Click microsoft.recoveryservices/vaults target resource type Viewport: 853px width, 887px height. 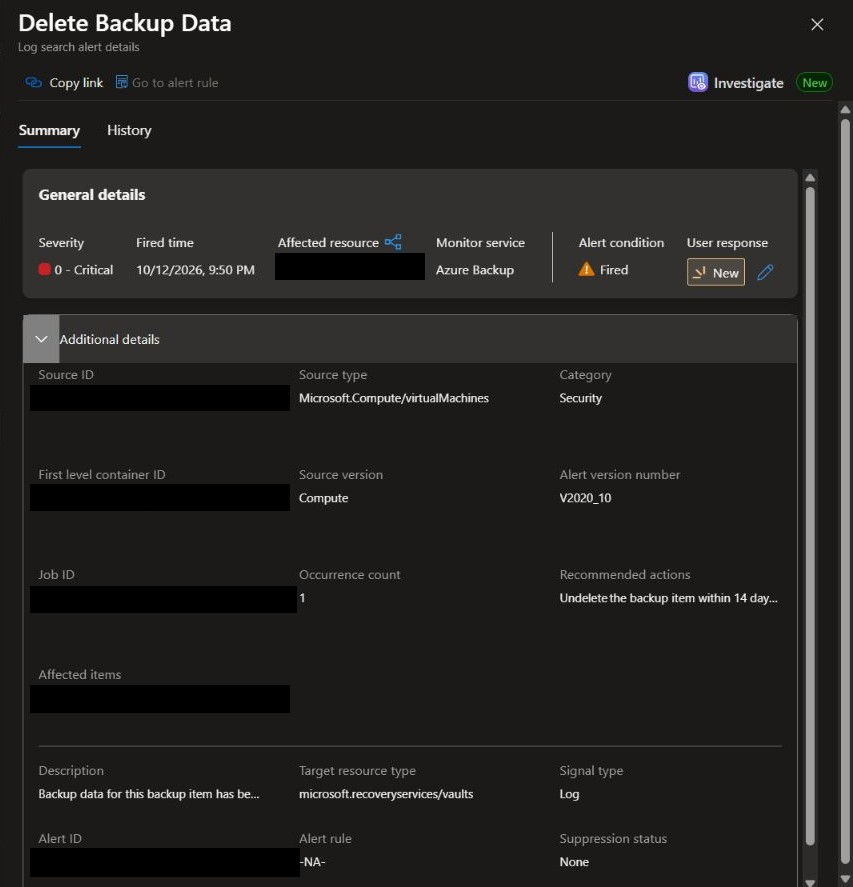coord(386,794)
